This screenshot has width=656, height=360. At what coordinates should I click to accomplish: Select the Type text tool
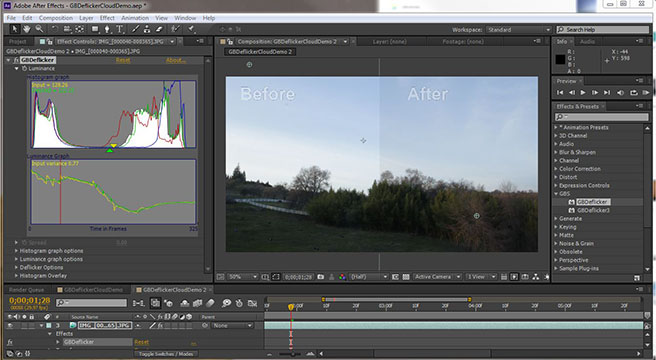point(120,29)
